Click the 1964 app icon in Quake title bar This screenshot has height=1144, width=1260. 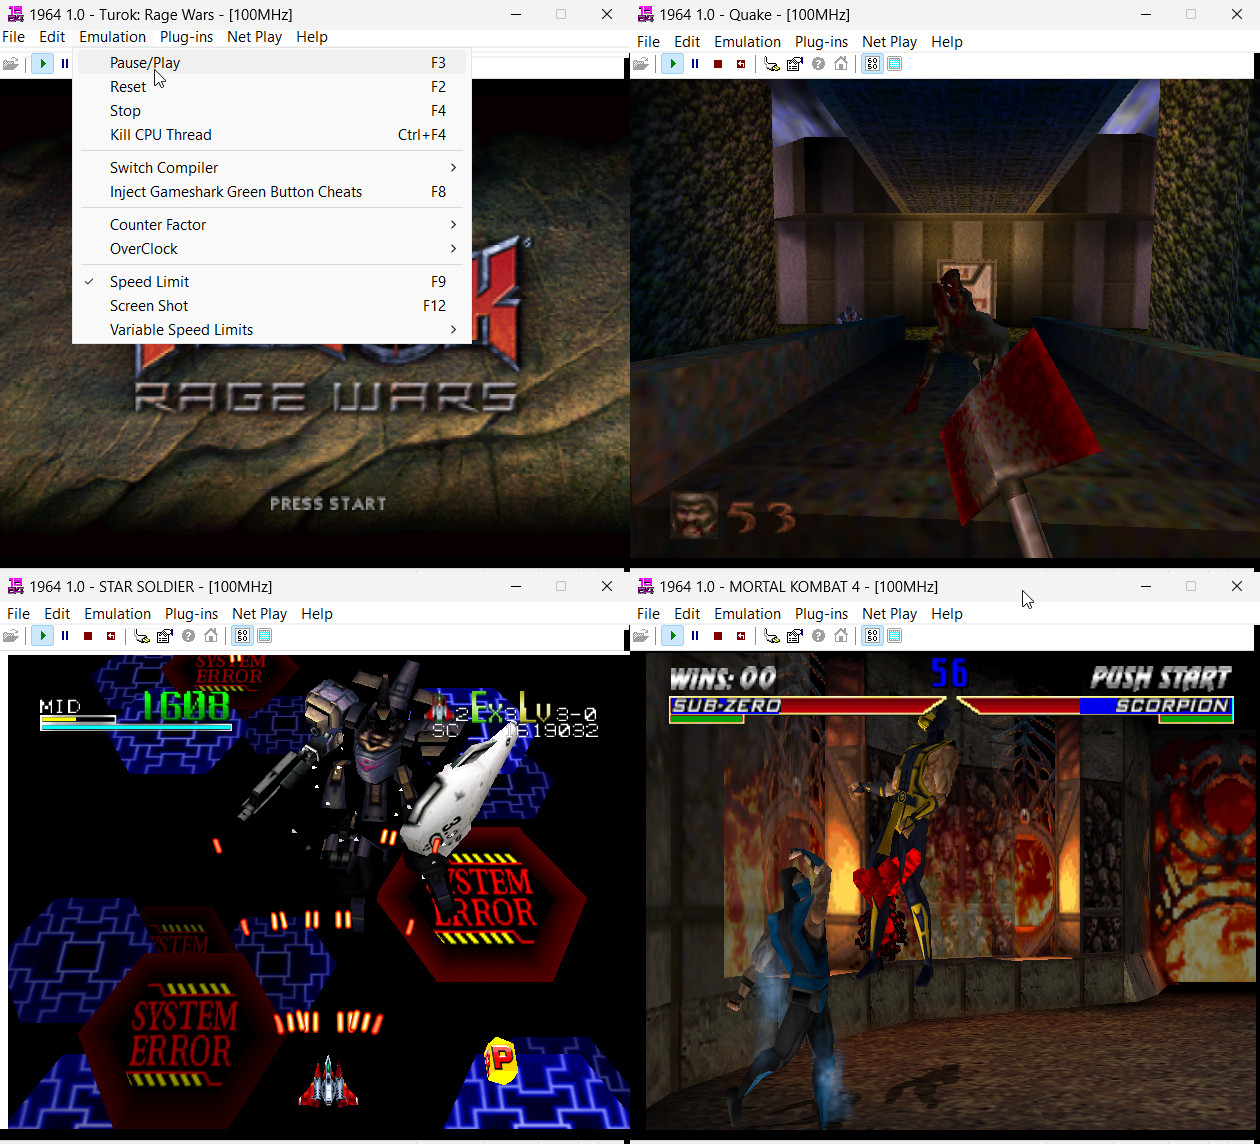tap(646, 15)
